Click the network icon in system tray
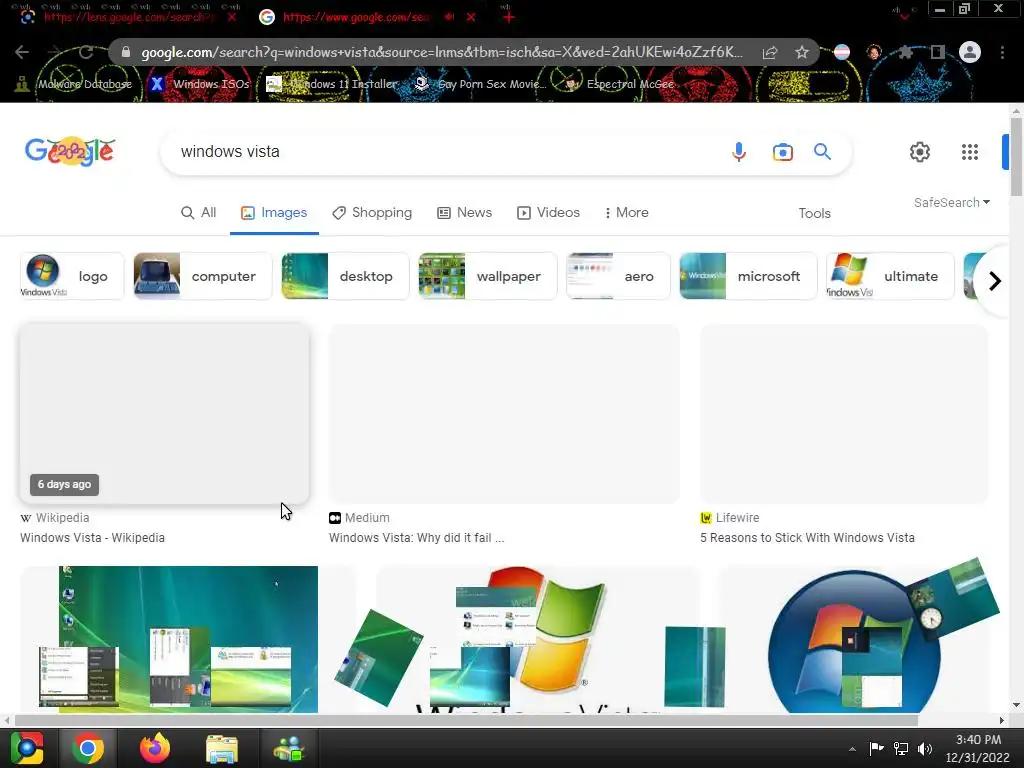 point(901,749)
